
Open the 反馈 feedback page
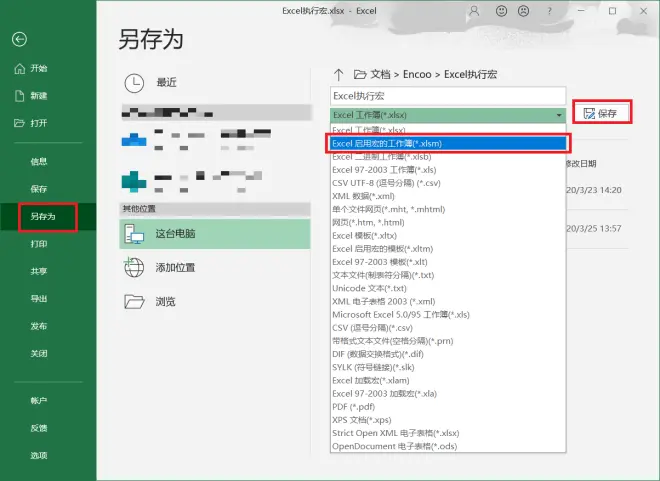coord(39,428)
